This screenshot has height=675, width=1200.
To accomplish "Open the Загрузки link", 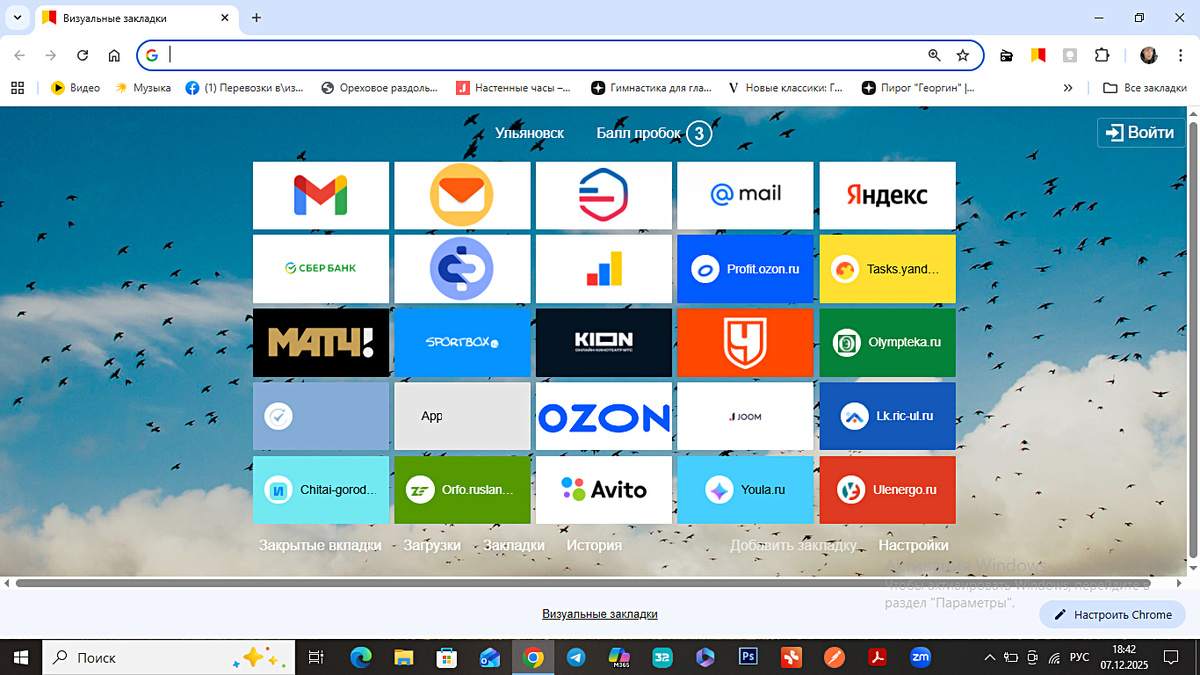I will (432, 545).
